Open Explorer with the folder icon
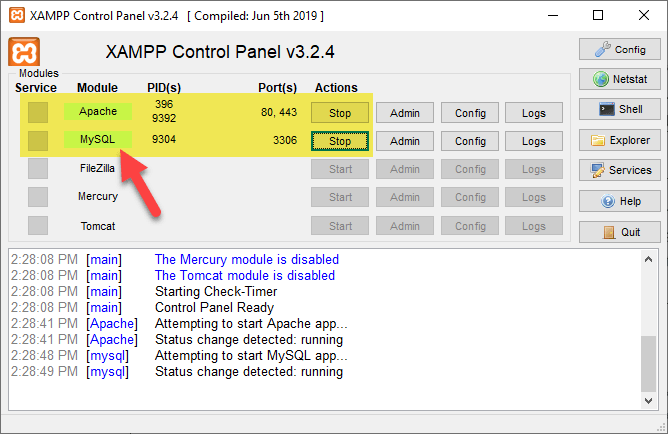The width and height of the screenshot is (668, 434). tap(619, 140)
